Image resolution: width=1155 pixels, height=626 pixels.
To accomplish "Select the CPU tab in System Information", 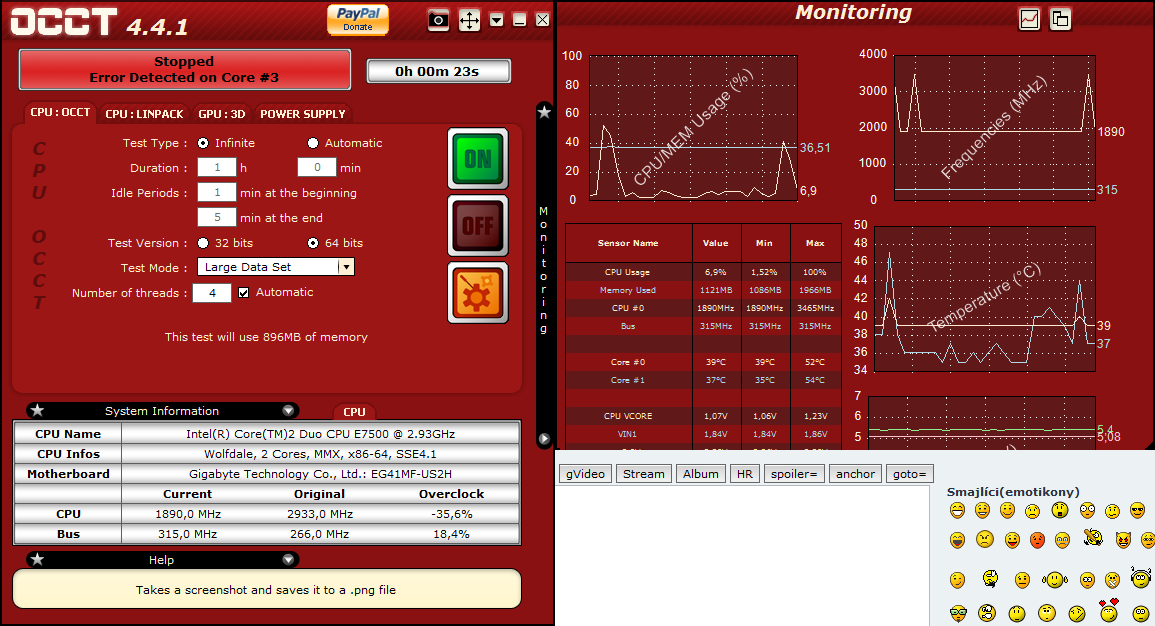I will (354, 412).
